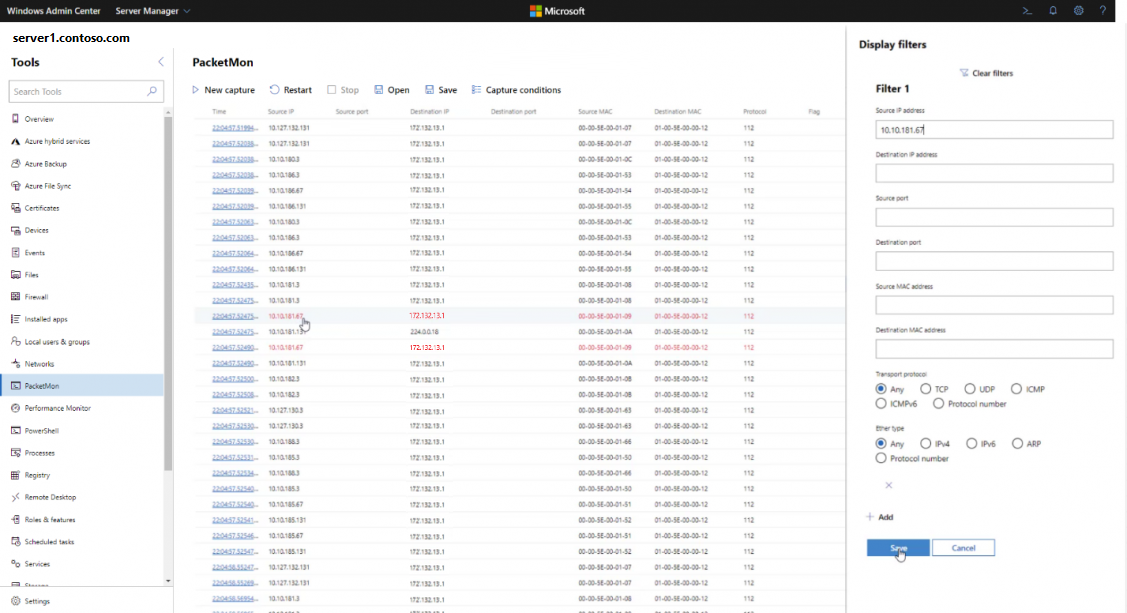Select the ICMPv6 transport protocol

[x=881, y=404]
